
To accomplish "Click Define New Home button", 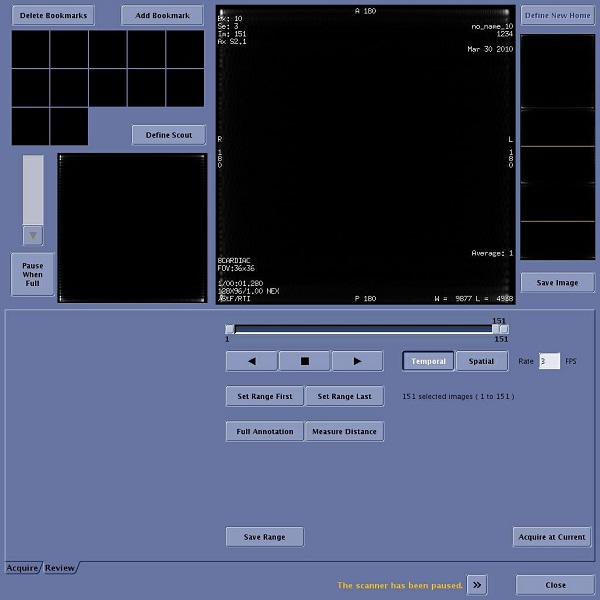I will [x=557, y=16].
